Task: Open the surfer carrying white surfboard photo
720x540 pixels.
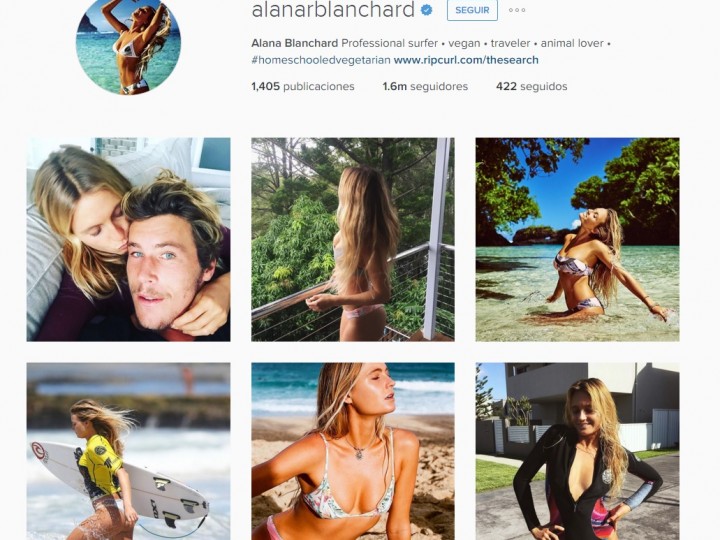Action: click(x=129, y=451)
